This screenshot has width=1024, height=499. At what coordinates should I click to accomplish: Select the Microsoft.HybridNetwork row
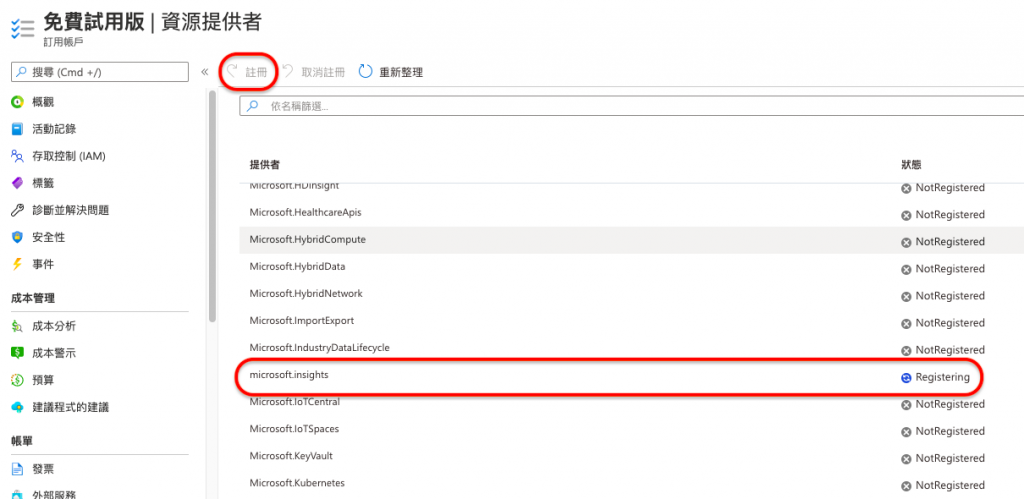[632, 295]
